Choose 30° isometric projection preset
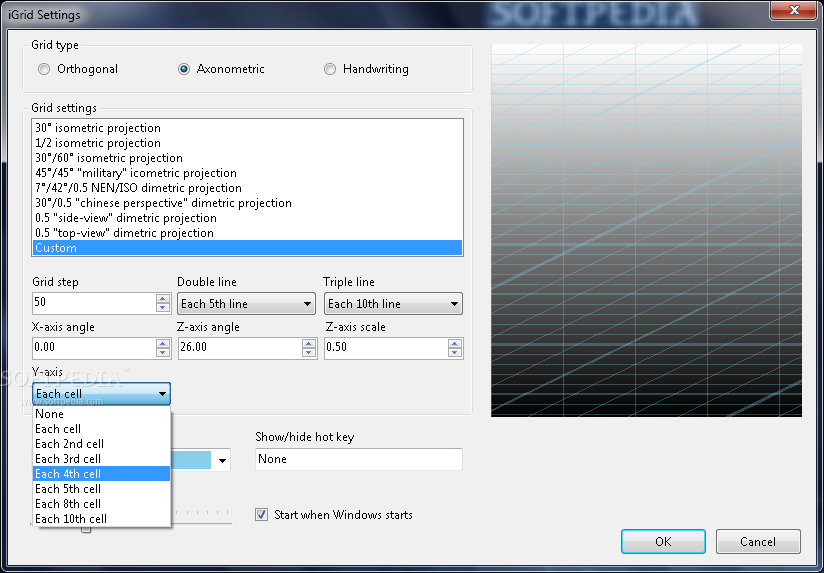The image size is (824, 573). tap(247, 128)
